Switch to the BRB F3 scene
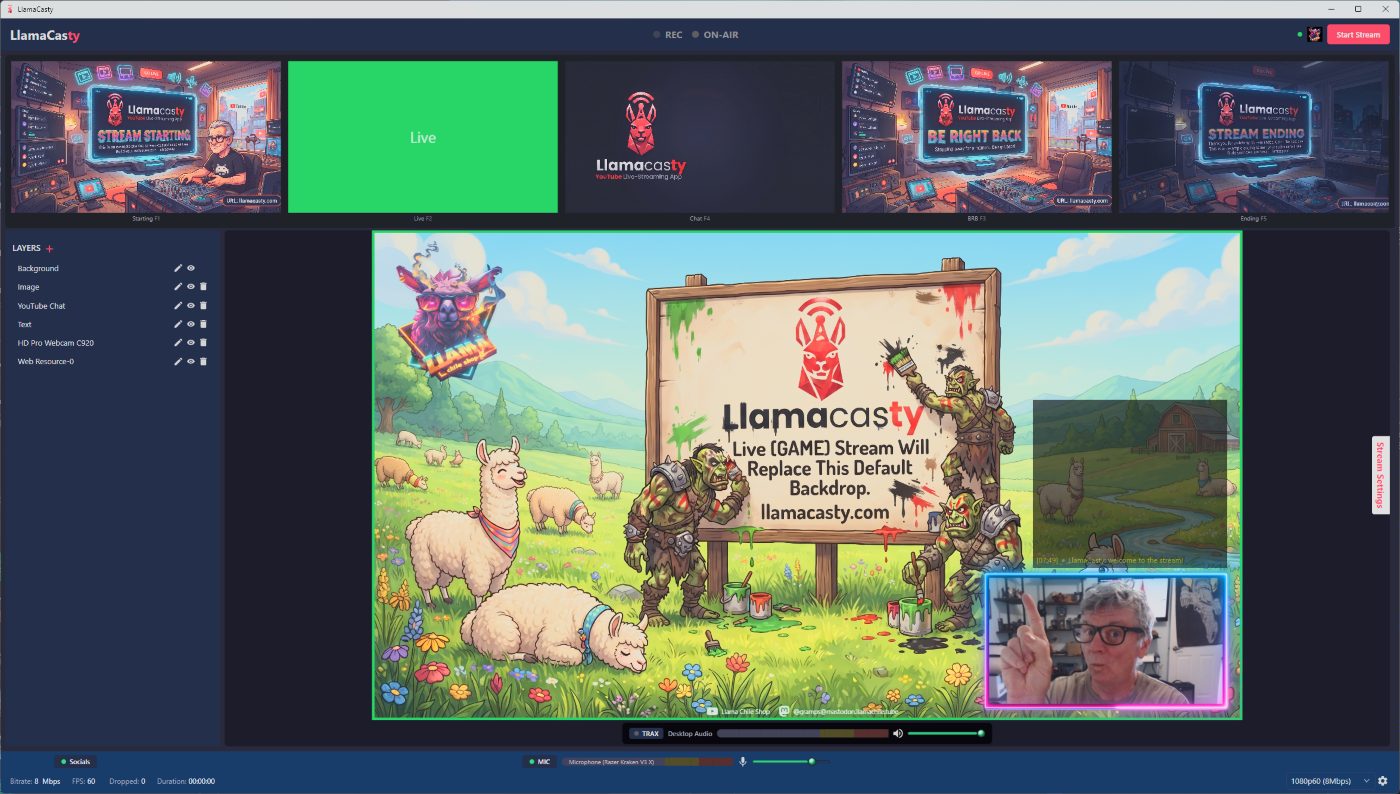Screen dimensions: 1400x794 coord(977,137)
